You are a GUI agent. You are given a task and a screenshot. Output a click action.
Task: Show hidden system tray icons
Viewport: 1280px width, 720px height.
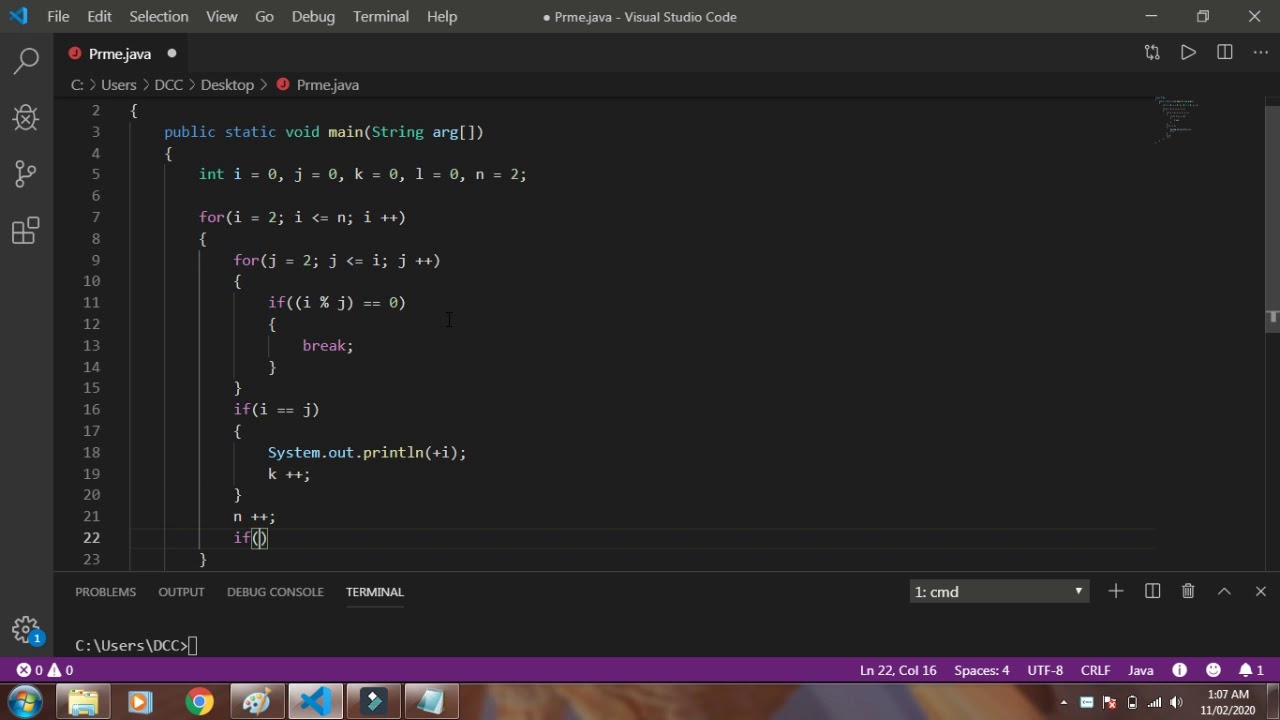(x=1063, y=703)
